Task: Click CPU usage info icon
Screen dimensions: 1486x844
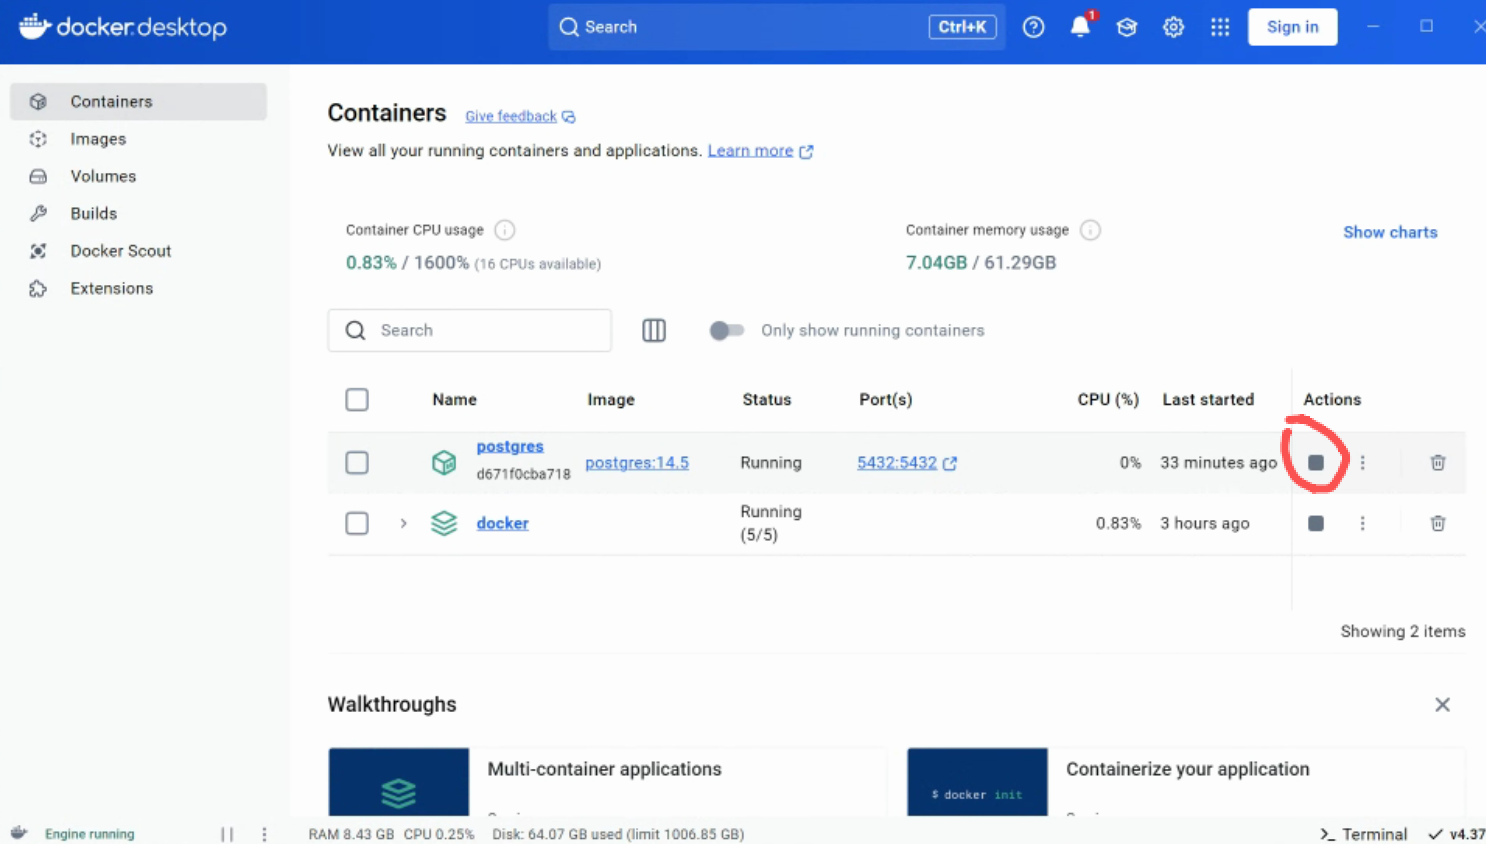Action: [505, 230]
